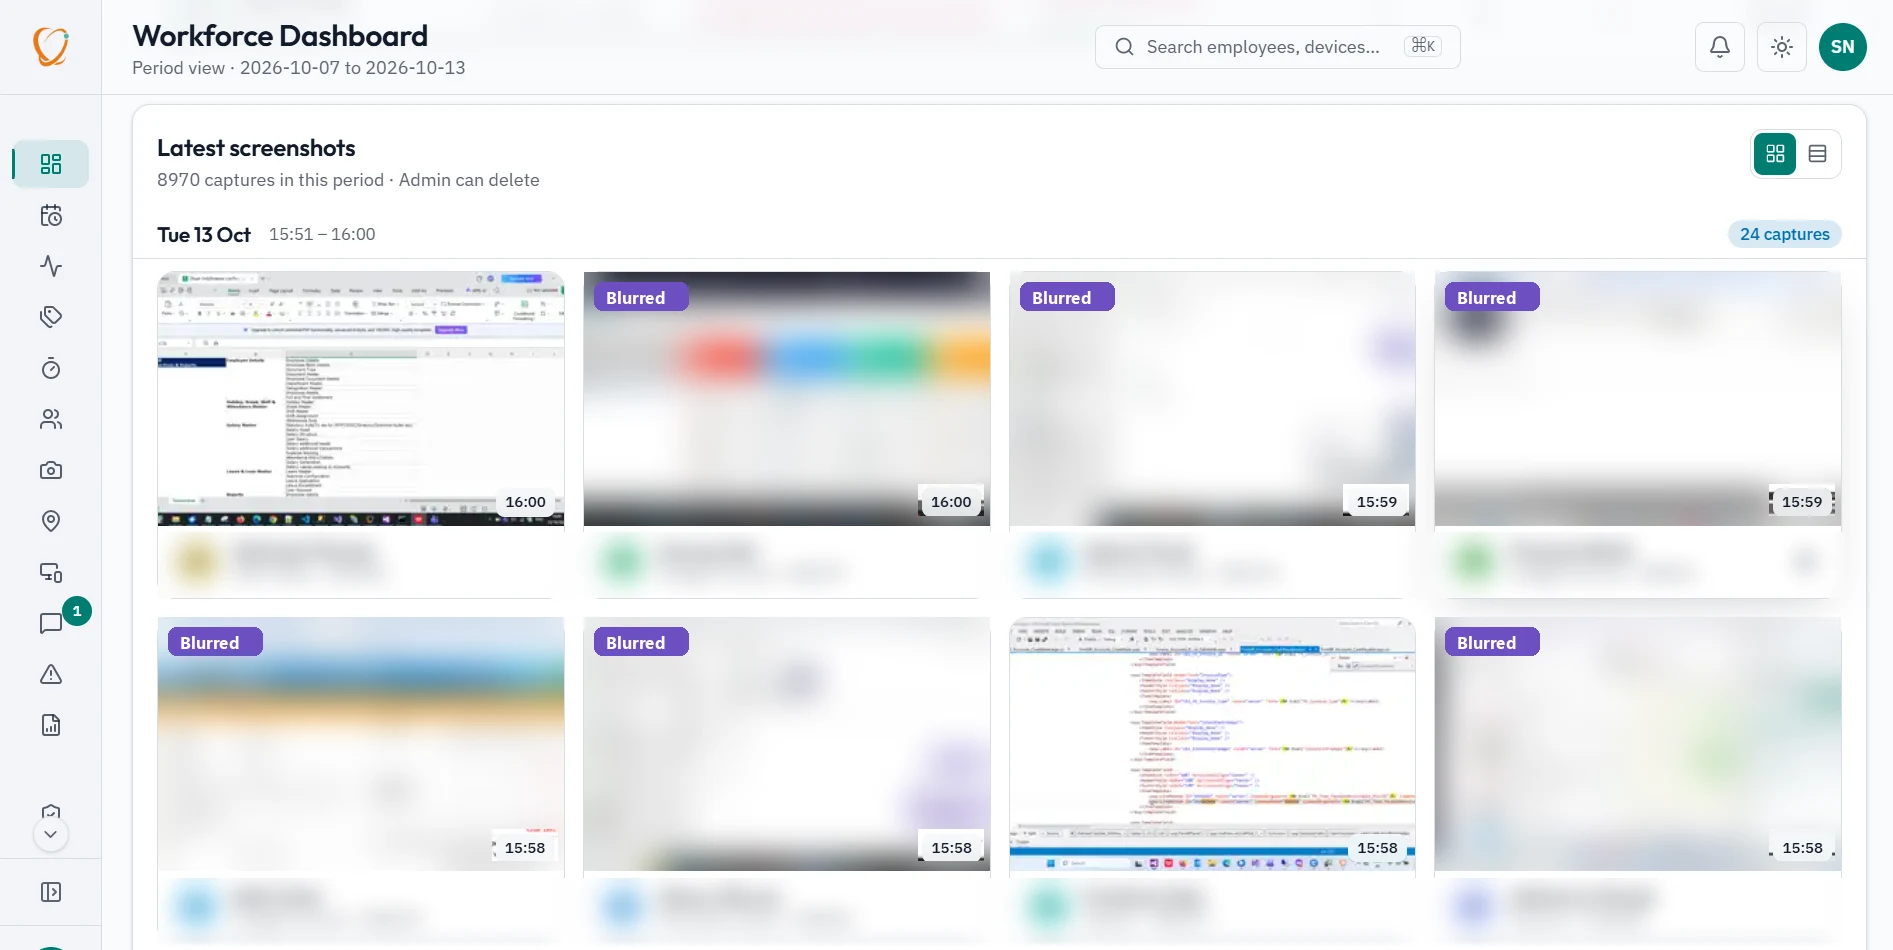Screen dimensions: 1893x950
Task: Click the 15:51 – 16:00 time range text
Action: pos(322,234)
